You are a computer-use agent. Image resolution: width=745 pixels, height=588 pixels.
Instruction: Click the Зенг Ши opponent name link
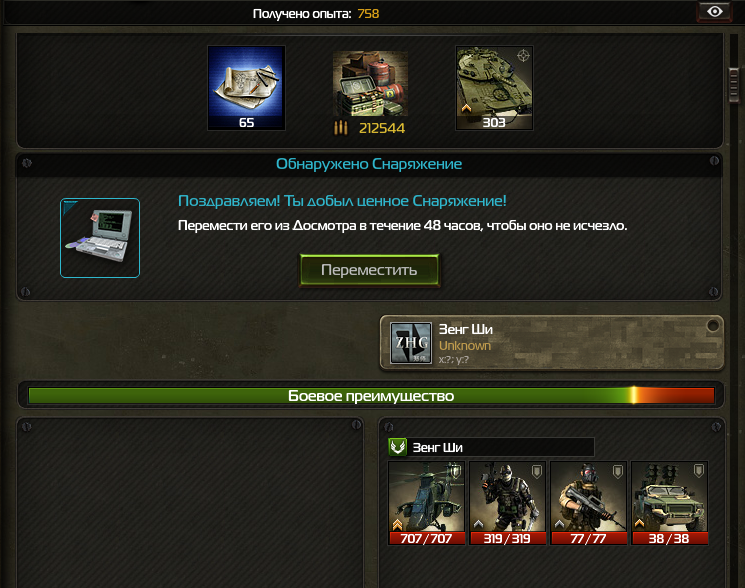pos(466,329)
